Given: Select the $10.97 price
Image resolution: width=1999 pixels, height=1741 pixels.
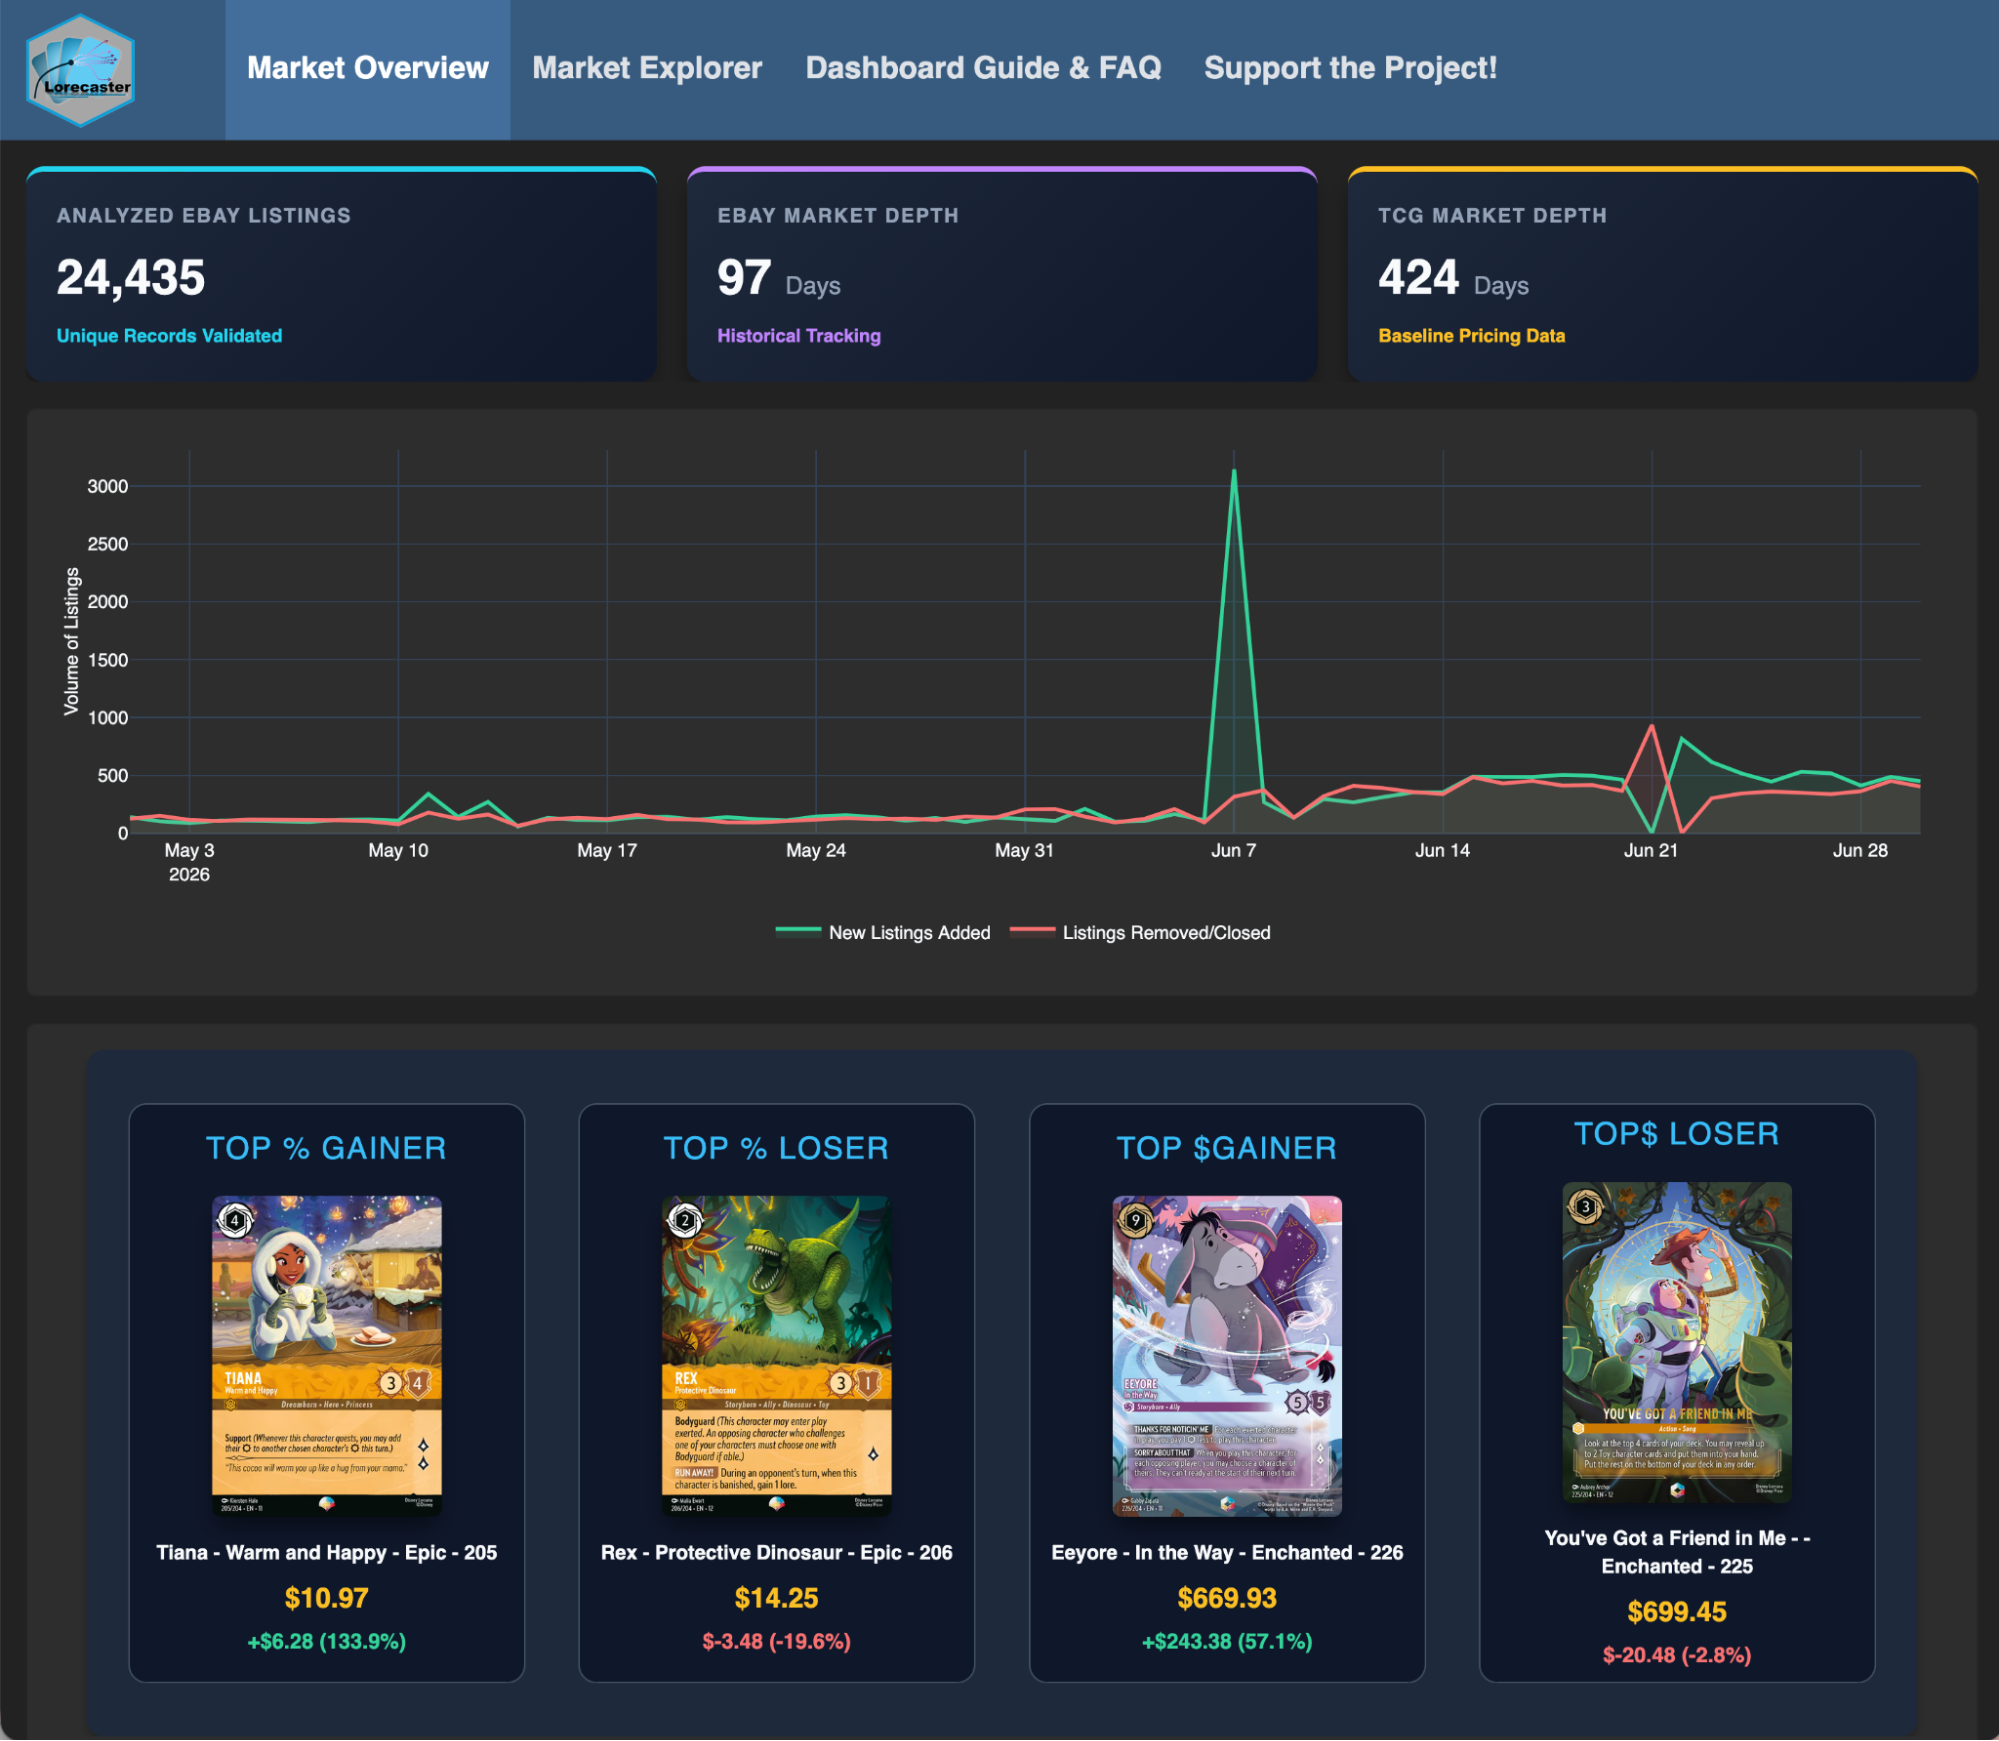Looking at the screenshot, I should 327,1599.
